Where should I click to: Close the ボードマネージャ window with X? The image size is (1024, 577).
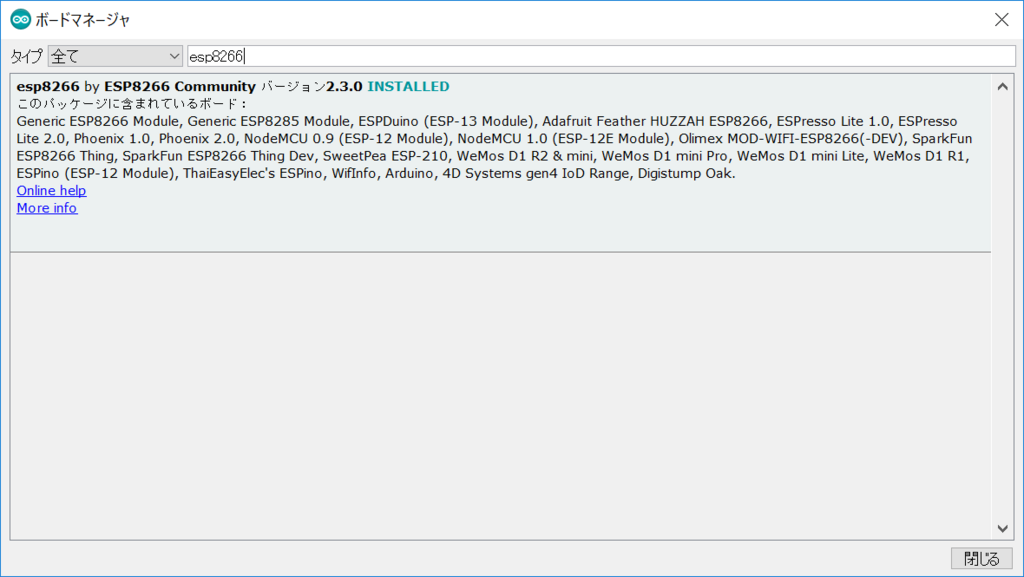tap(1002, 20)
